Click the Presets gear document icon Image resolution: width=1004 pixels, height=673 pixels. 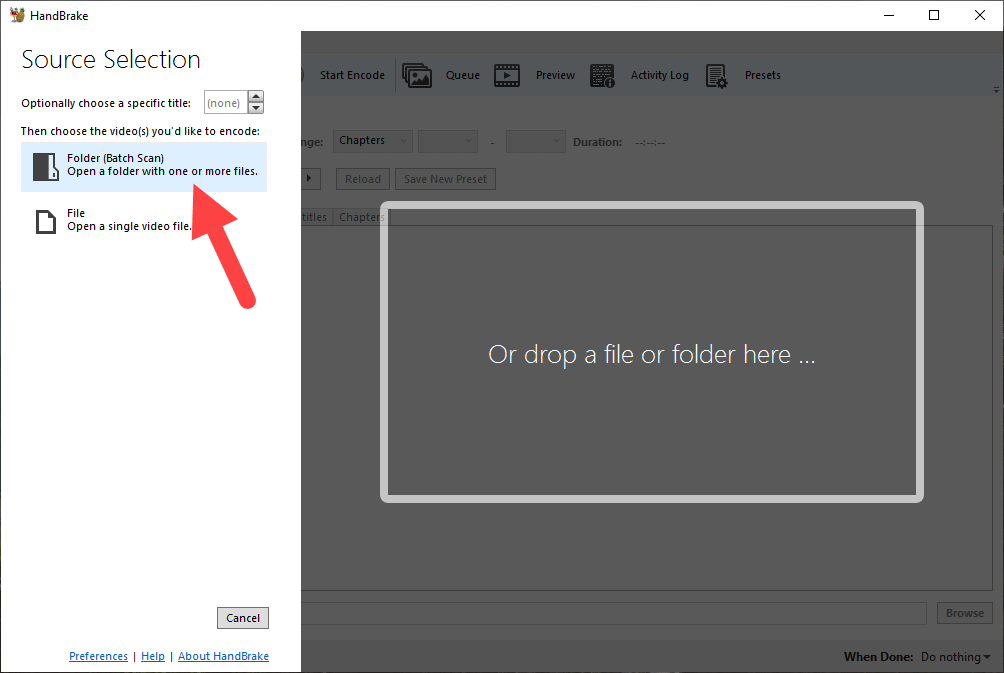(716, 76)
